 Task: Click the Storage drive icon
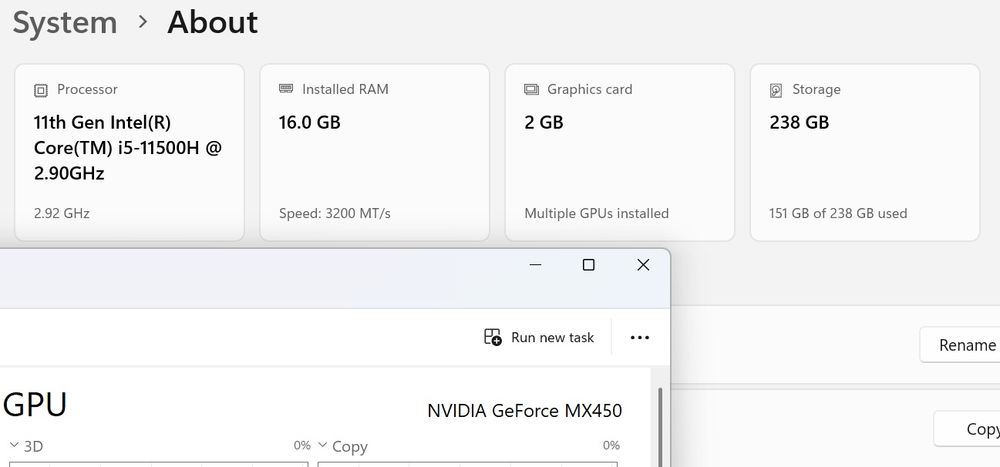pyautogui.click(x=776, y=90)
